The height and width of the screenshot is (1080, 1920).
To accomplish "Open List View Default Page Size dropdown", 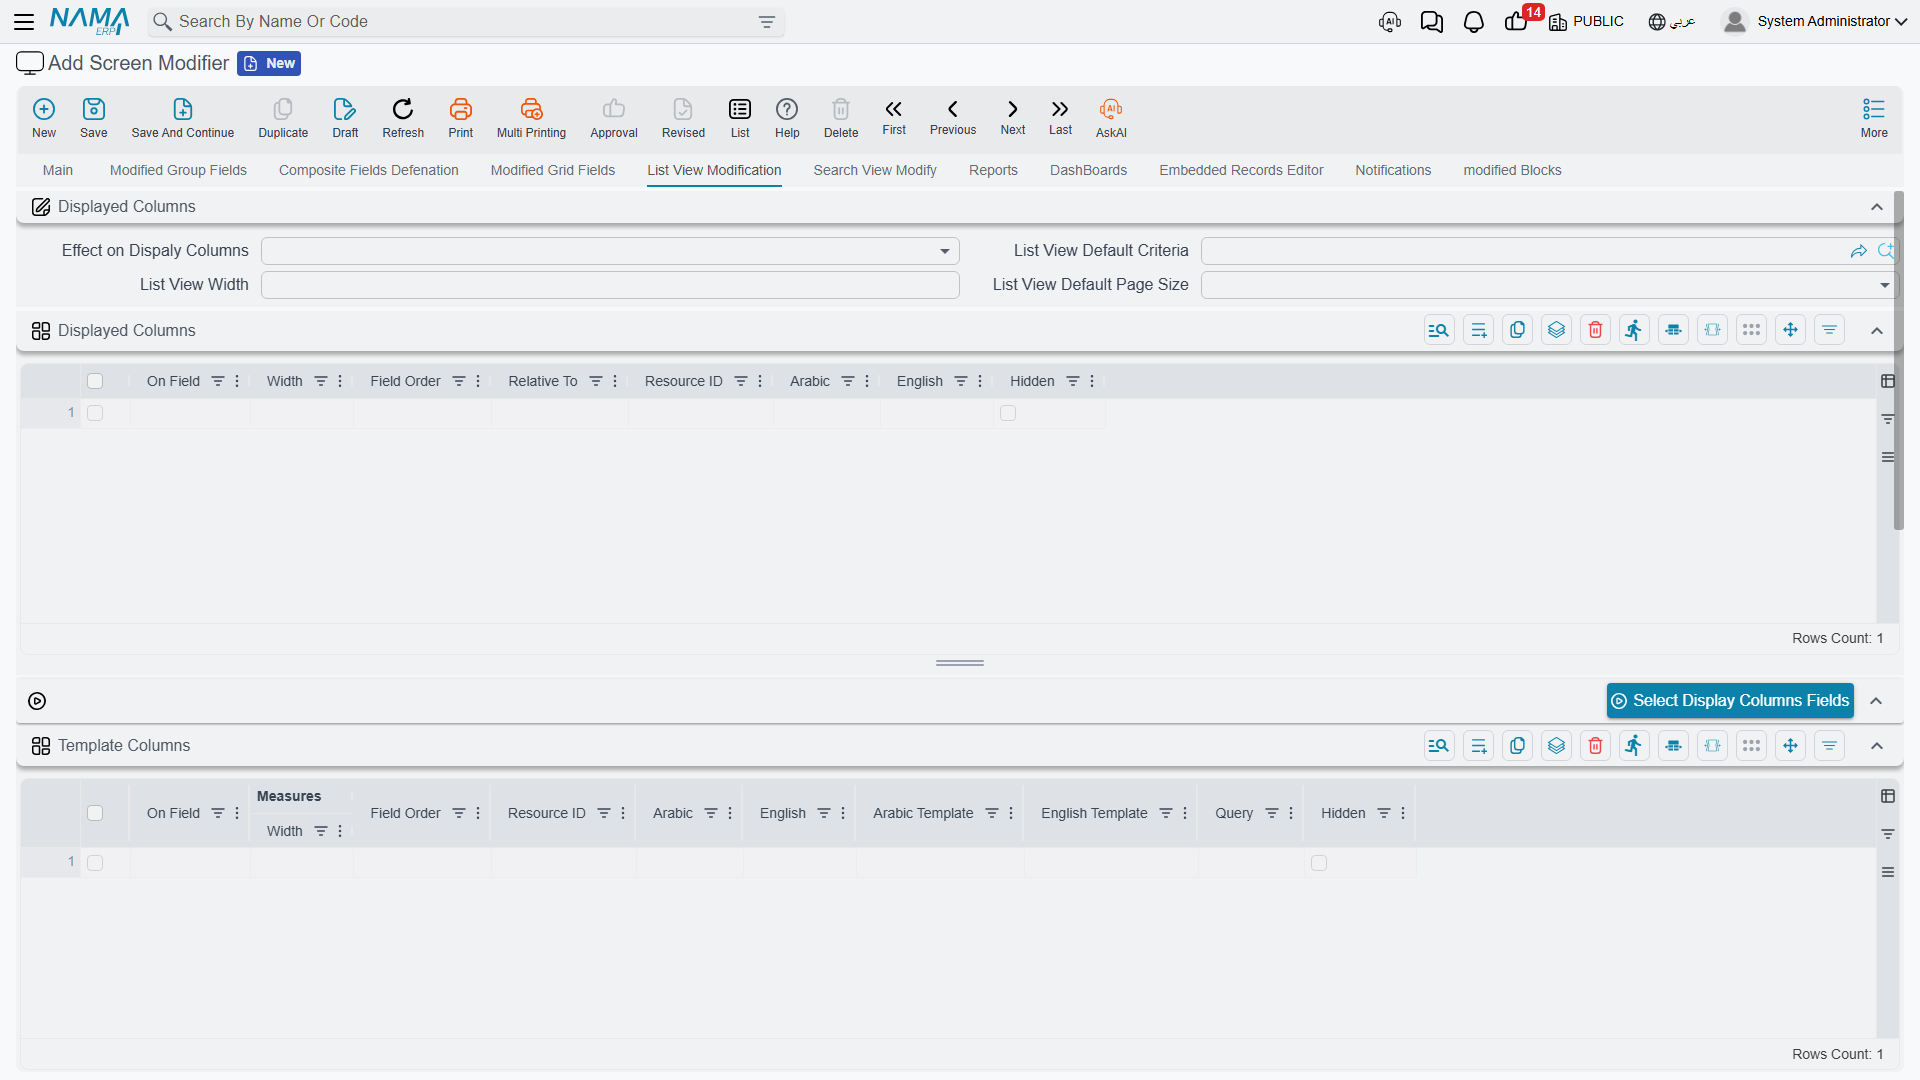I will click(1550, 285).
